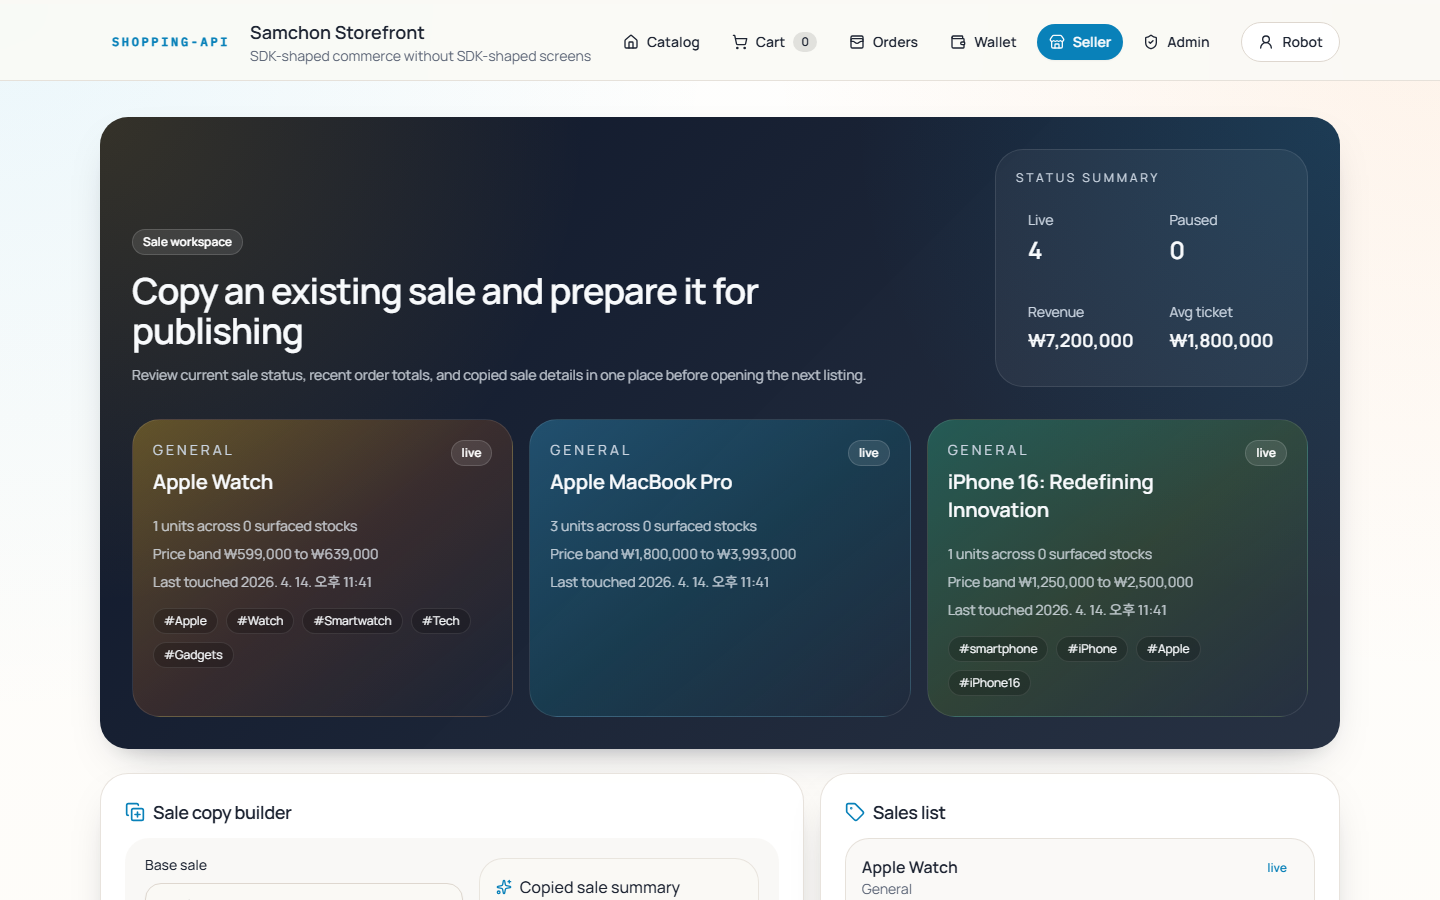Image resolution: width=1440 pixels, height=900 pixels.
Task: Click the #Watch tag
Action: pos(260,621)
